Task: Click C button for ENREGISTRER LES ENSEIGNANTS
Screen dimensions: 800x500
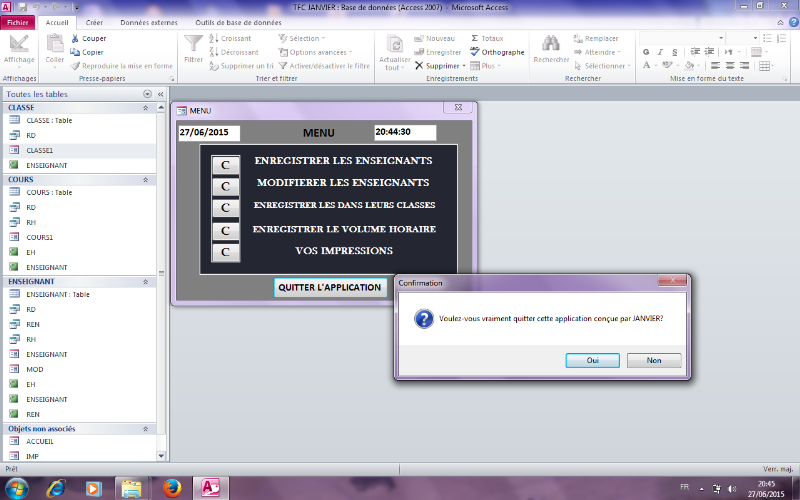Action: pos(225,165)
